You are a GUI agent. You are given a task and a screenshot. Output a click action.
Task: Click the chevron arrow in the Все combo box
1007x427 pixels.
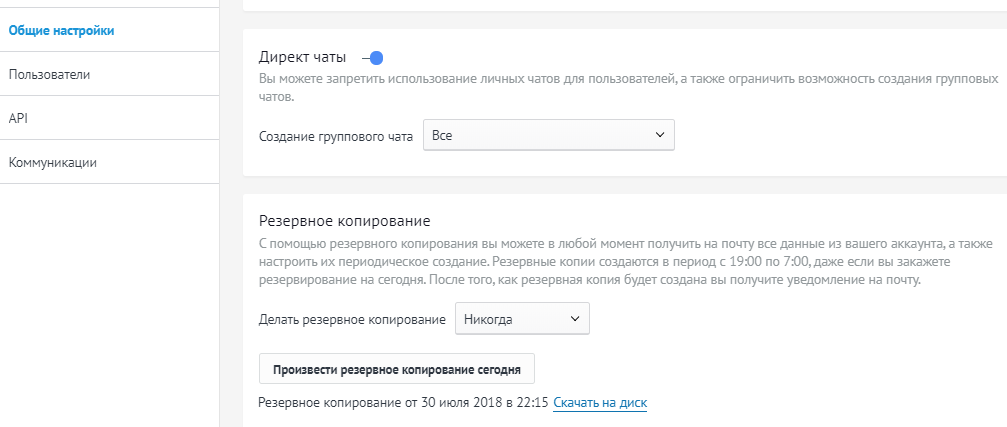(660, 135)
